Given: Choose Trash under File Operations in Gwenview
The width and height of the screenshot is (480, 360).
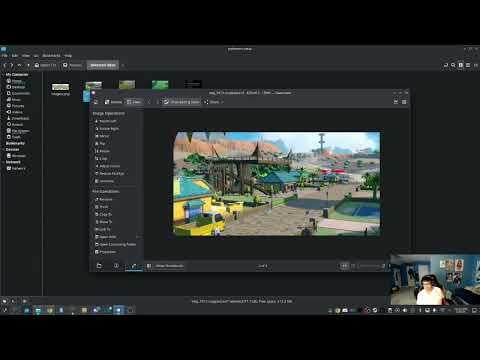Looking at the screenshot, I should pyautogui.click(x=102, y=207).
